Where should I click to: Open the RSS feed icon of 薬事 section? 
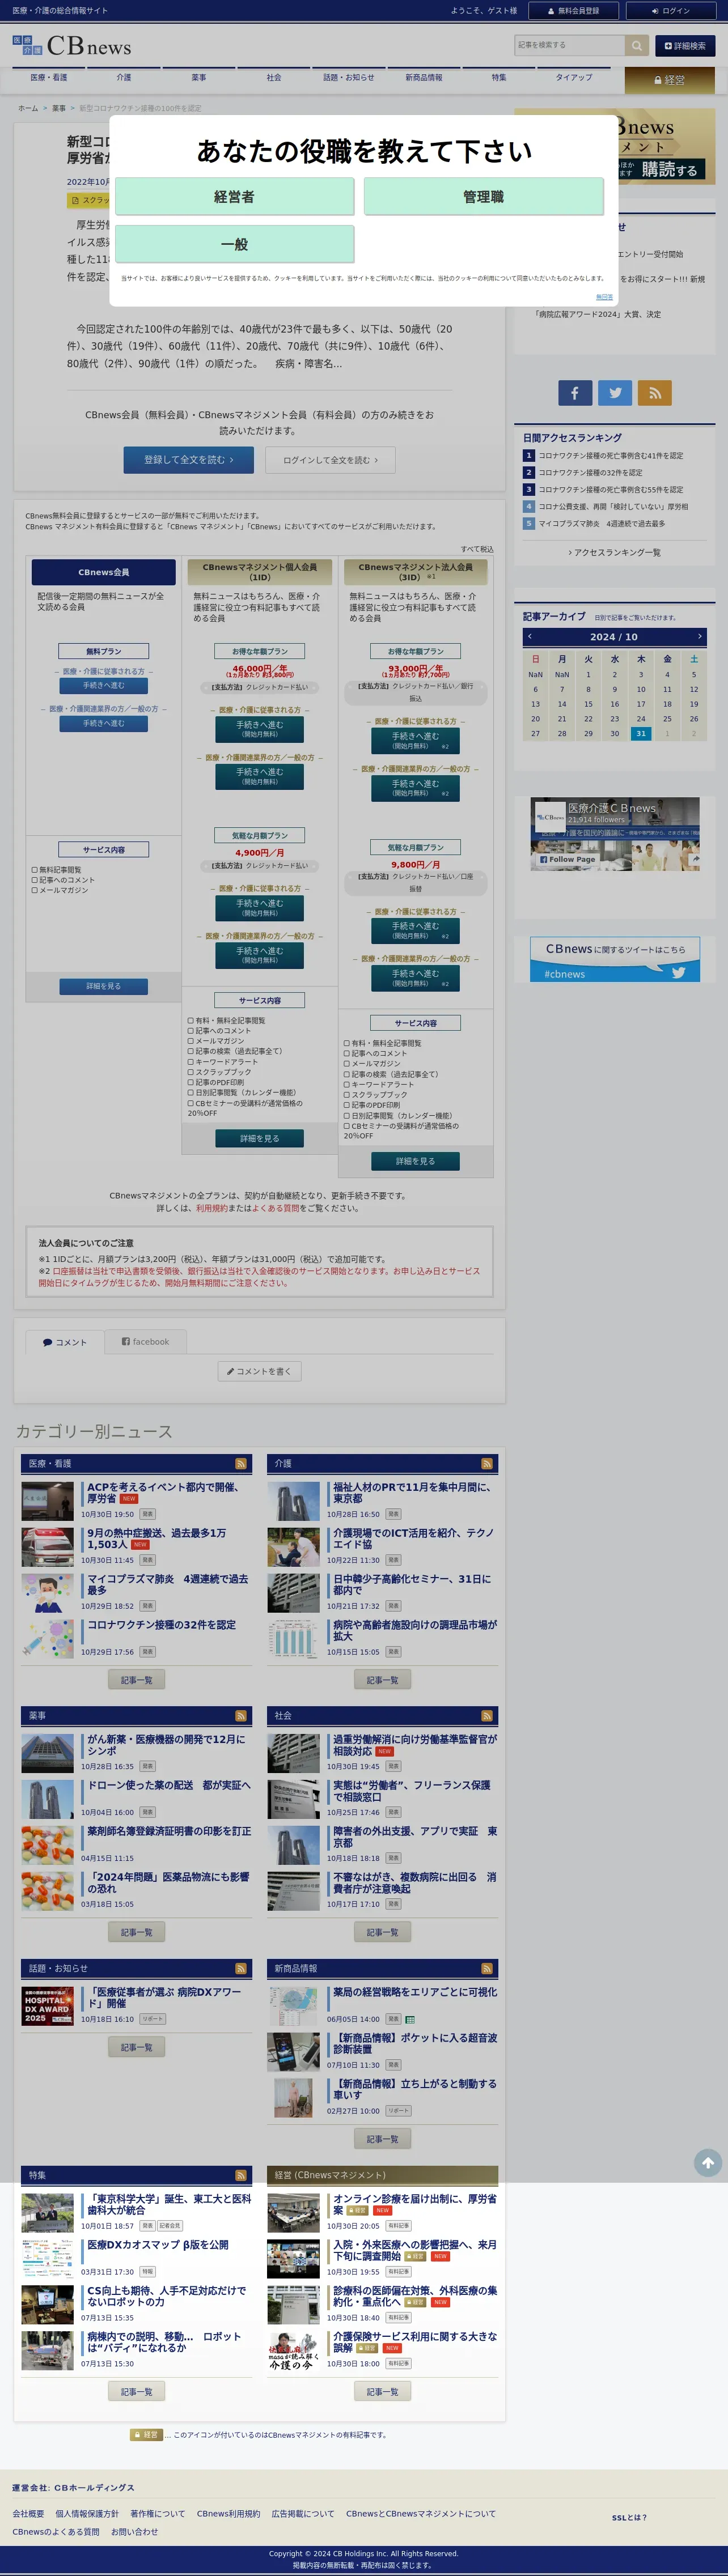[240, 1716]
